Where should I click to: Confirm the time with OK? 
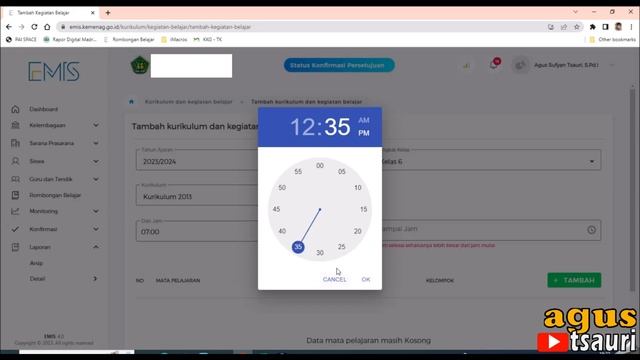(x=366, y=280)
